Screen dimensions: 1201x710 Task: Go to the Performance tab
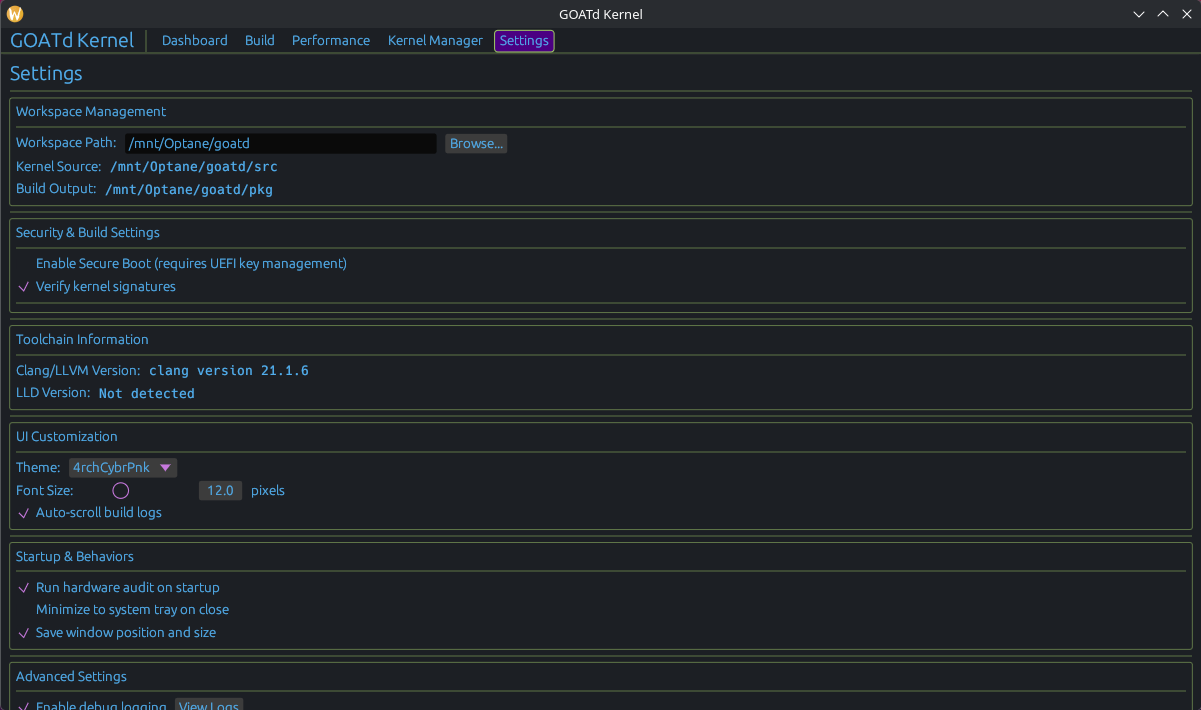[x=331, y=41]
